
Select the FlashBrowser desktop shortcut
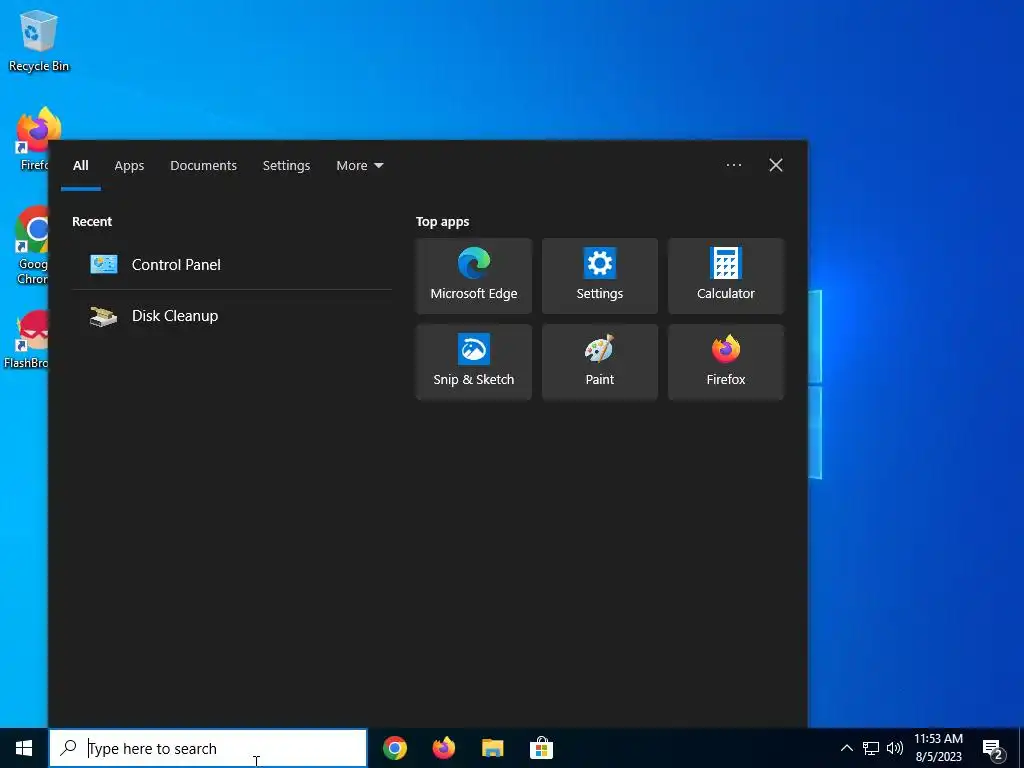tap(25, 340)
